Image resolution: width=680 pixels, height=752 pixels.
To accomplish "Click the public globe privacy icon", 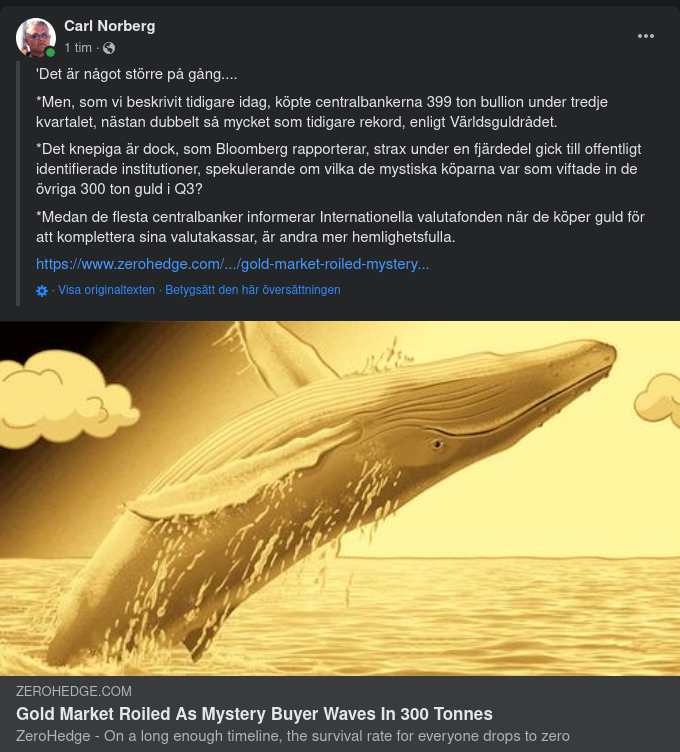I will [109, 48].
